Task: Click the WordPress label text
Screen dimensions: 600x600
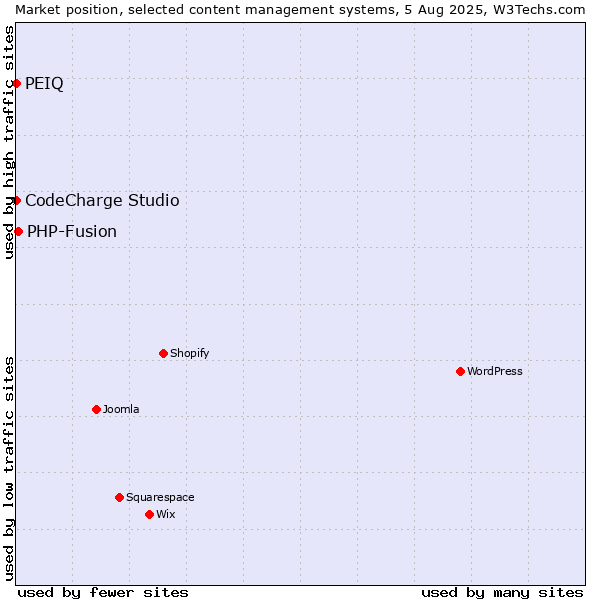Action: click(495, 371)
